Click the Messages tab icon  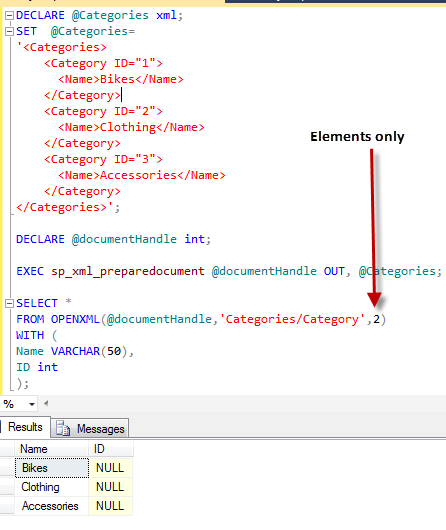coord(63,428)
